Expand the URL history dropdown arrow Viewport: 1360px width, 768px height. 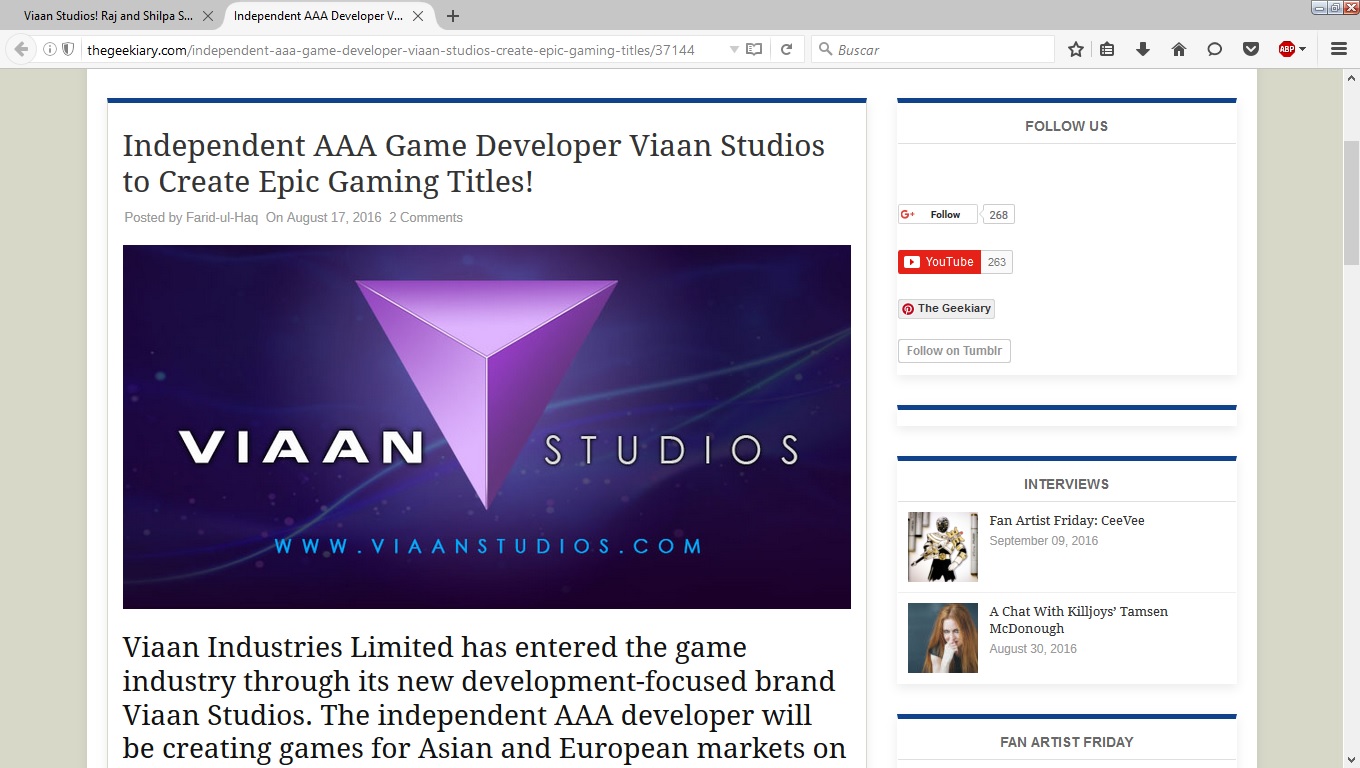(x=734, y=49)
